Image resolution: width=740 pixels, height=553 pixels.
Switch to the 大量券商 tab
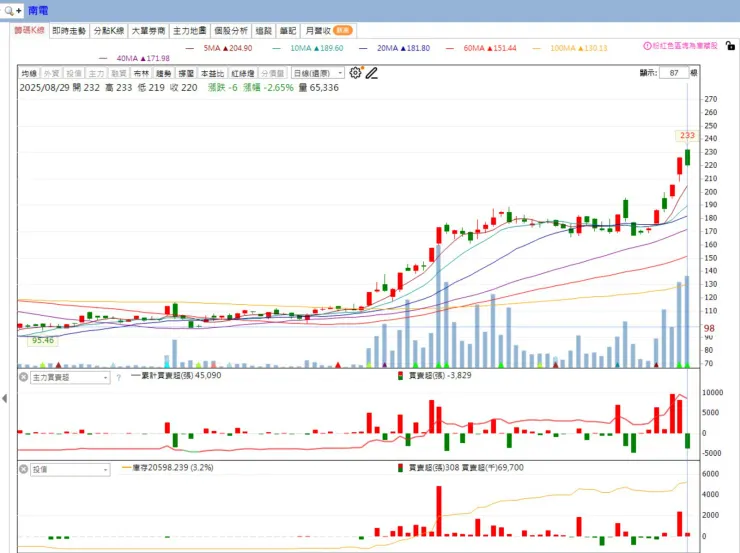coord(148,31)
